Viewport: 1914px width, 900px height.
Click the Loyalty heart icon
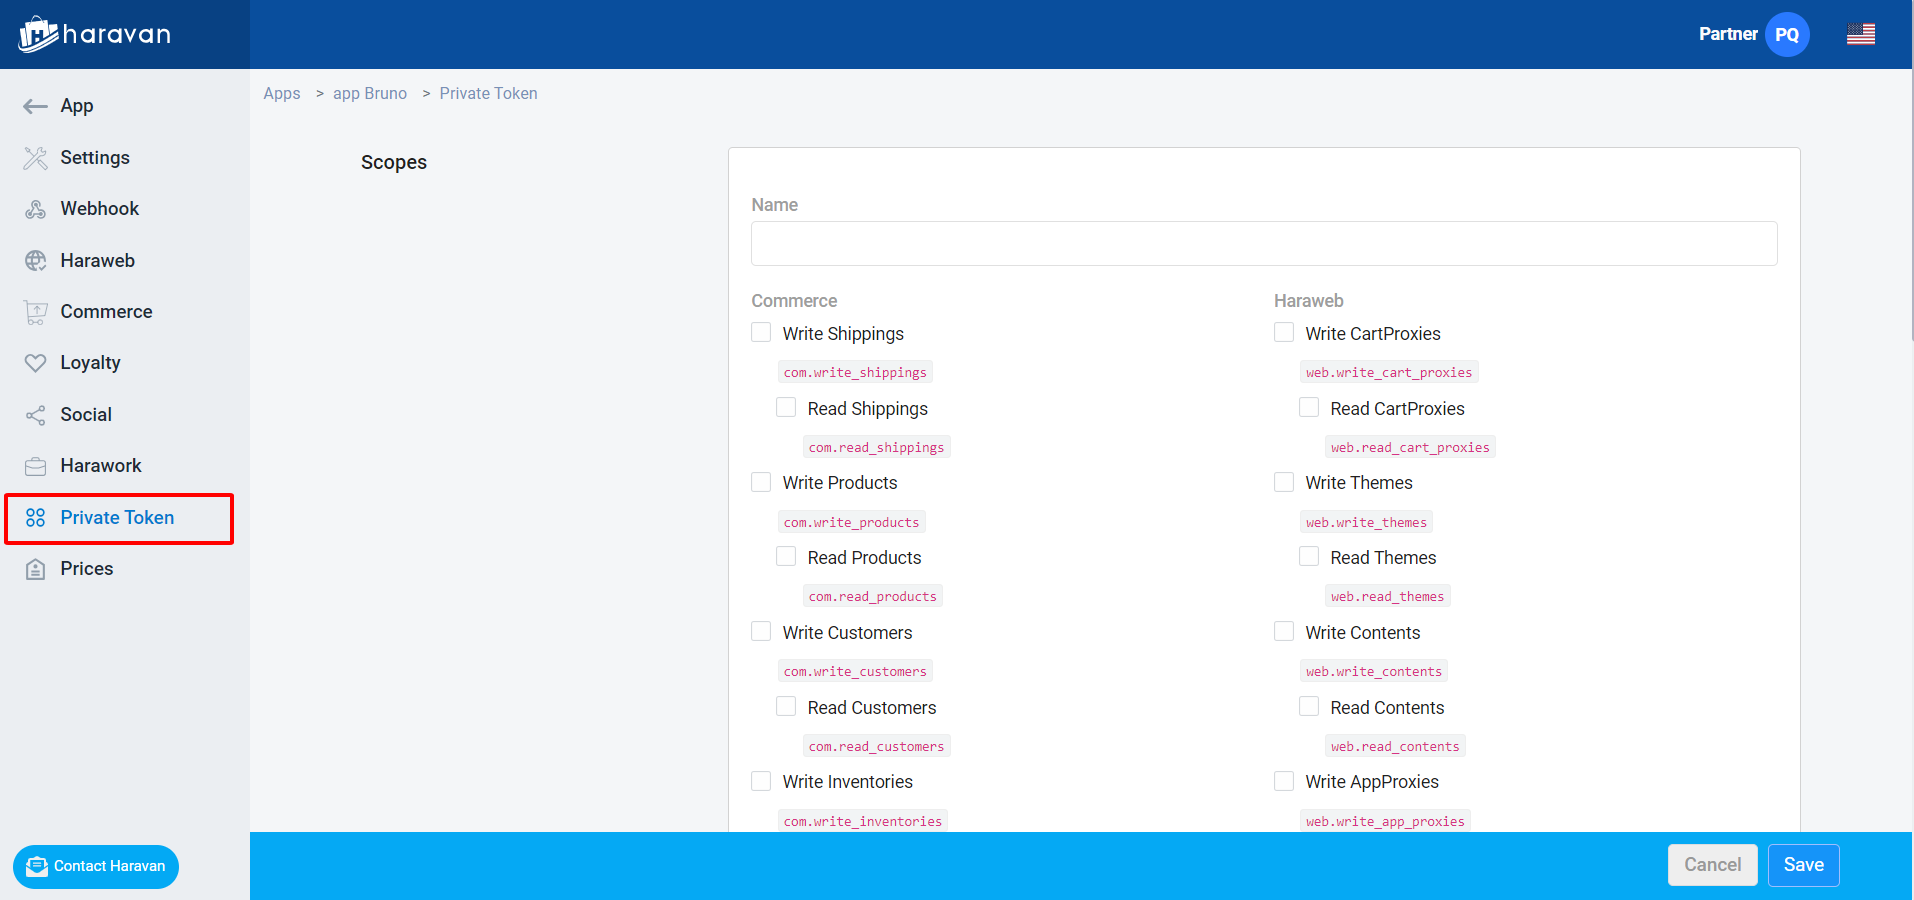(35, 363)
